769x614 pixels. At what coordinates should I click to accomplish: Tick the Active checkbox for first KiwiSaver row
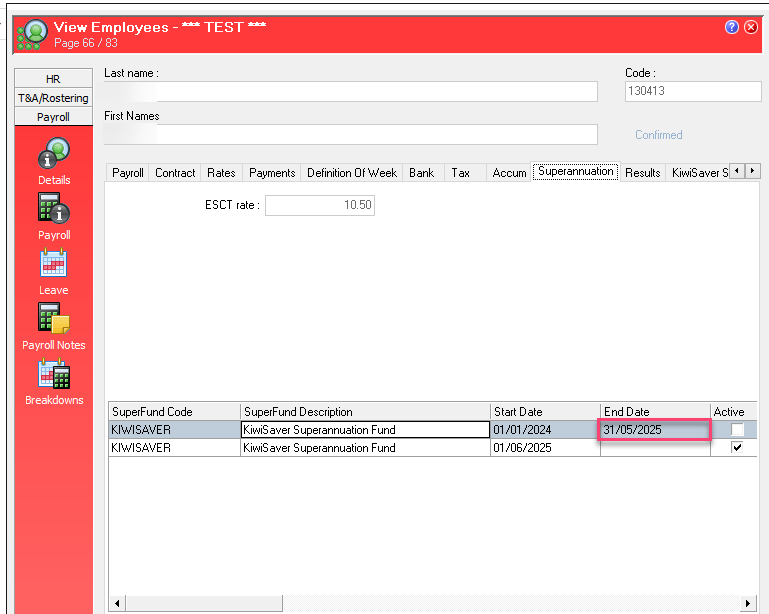click(x=737, y=430)
